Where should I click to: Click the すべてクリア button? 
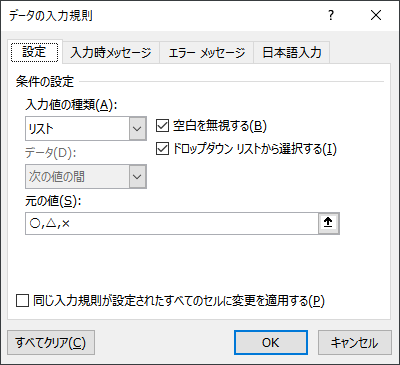coord(51,342)
